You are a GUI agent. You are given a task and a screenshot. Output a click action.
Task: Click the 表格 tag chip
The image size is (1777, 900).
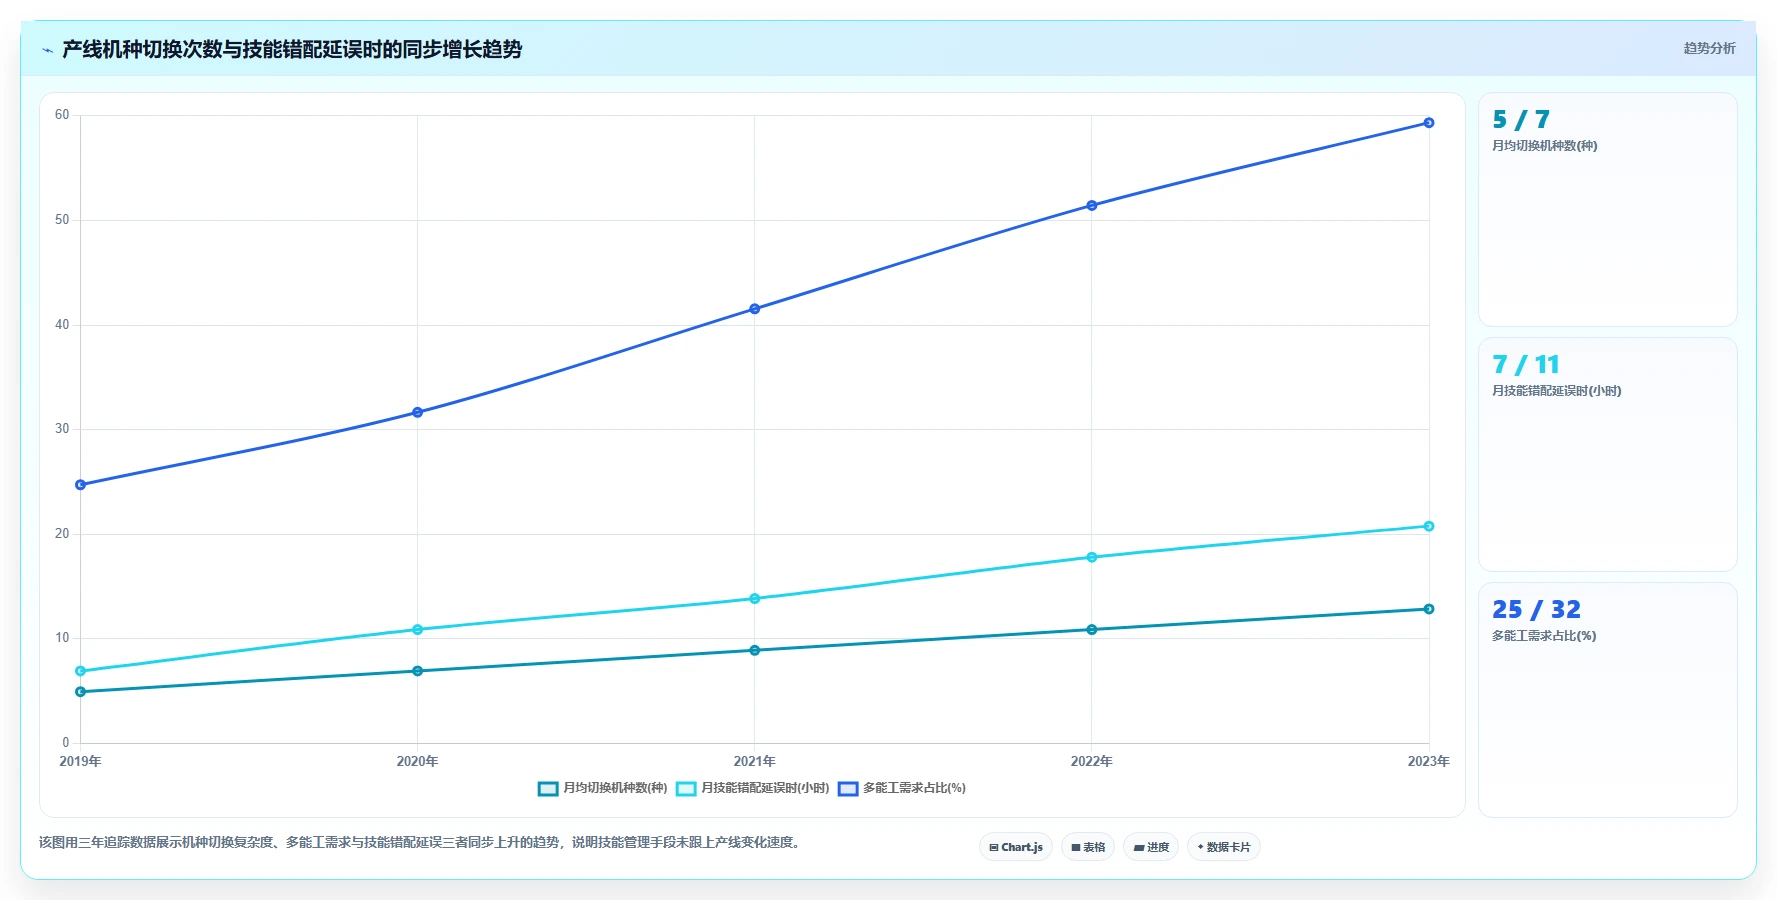[1088, 847]
